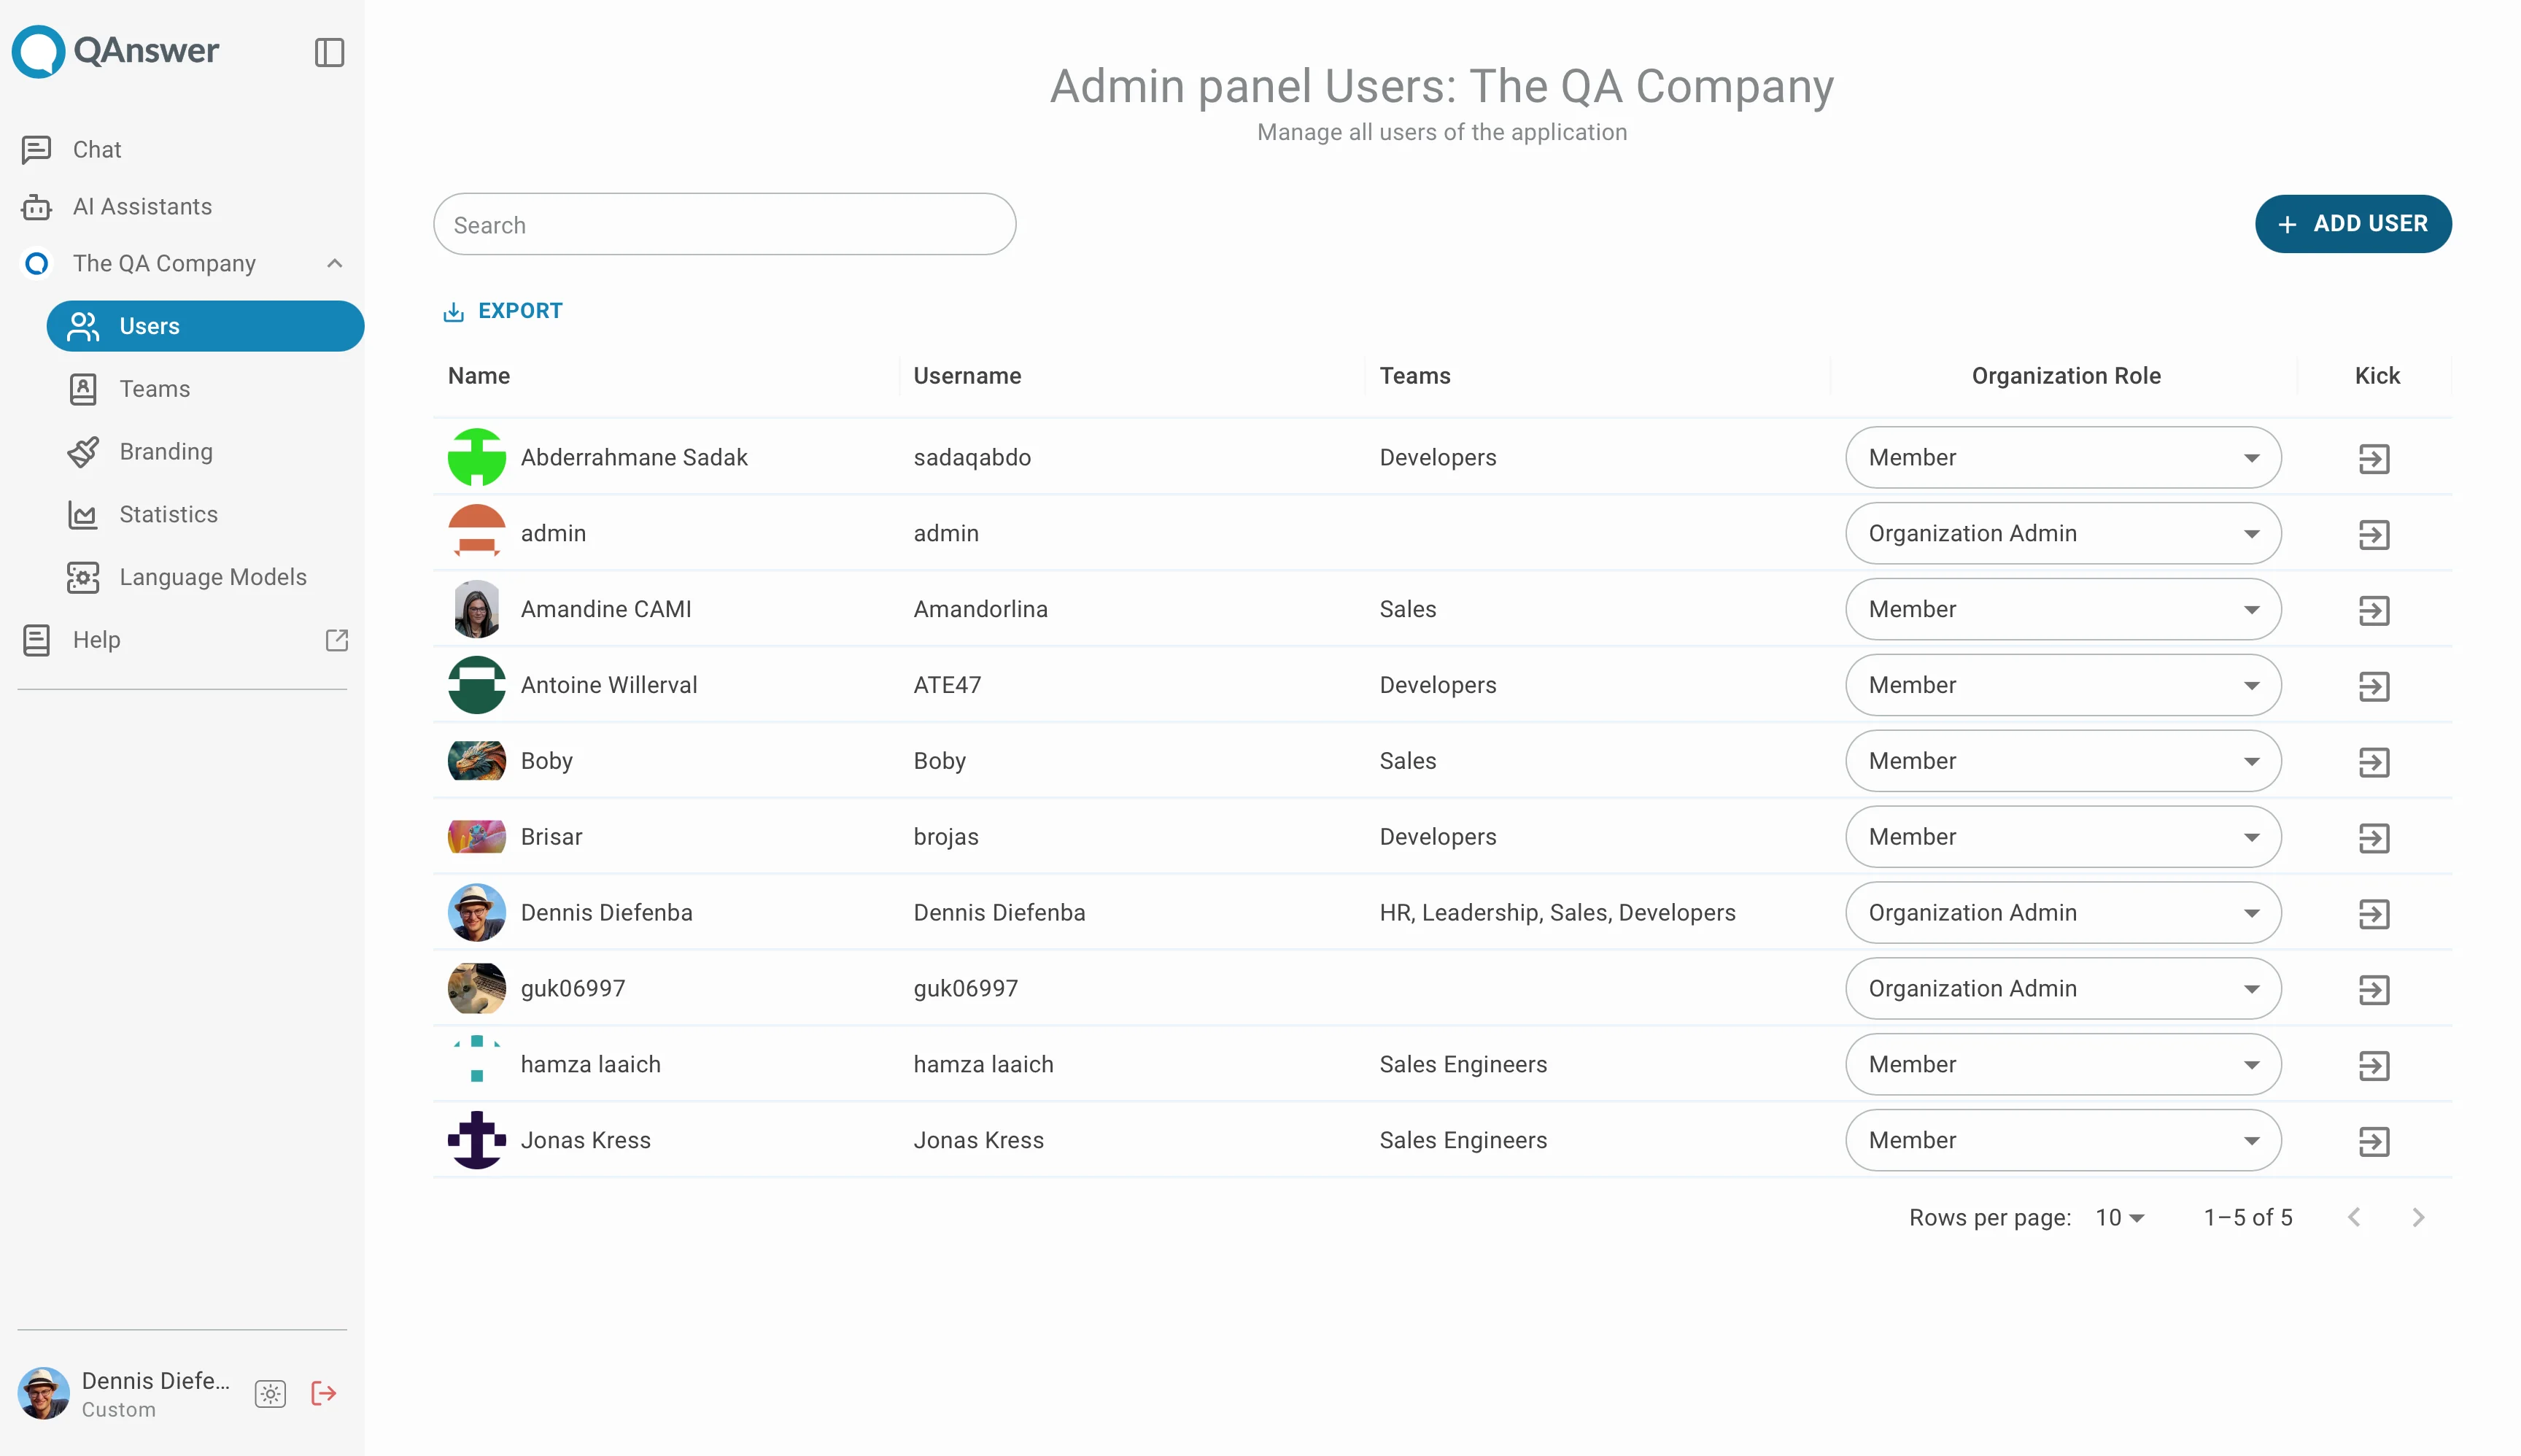Click the Organization Role column header
This screenshot has height=1456, width=2521.
[x=2065, y=376]
